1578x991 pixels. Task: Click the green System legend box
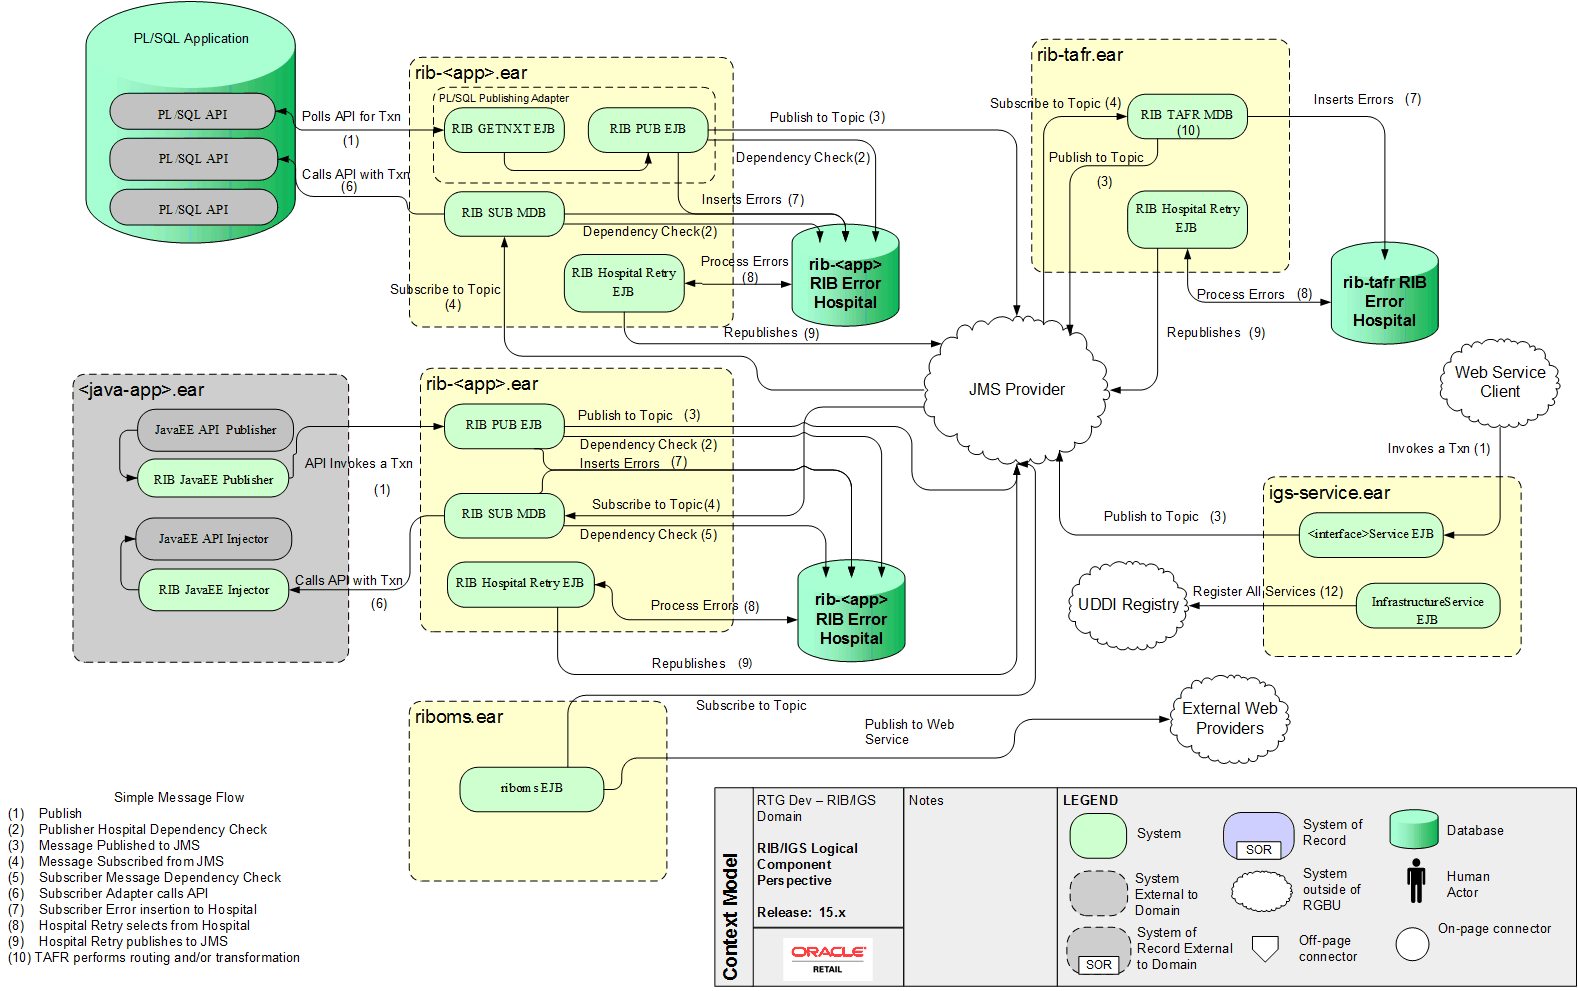tap(1098, 836)
